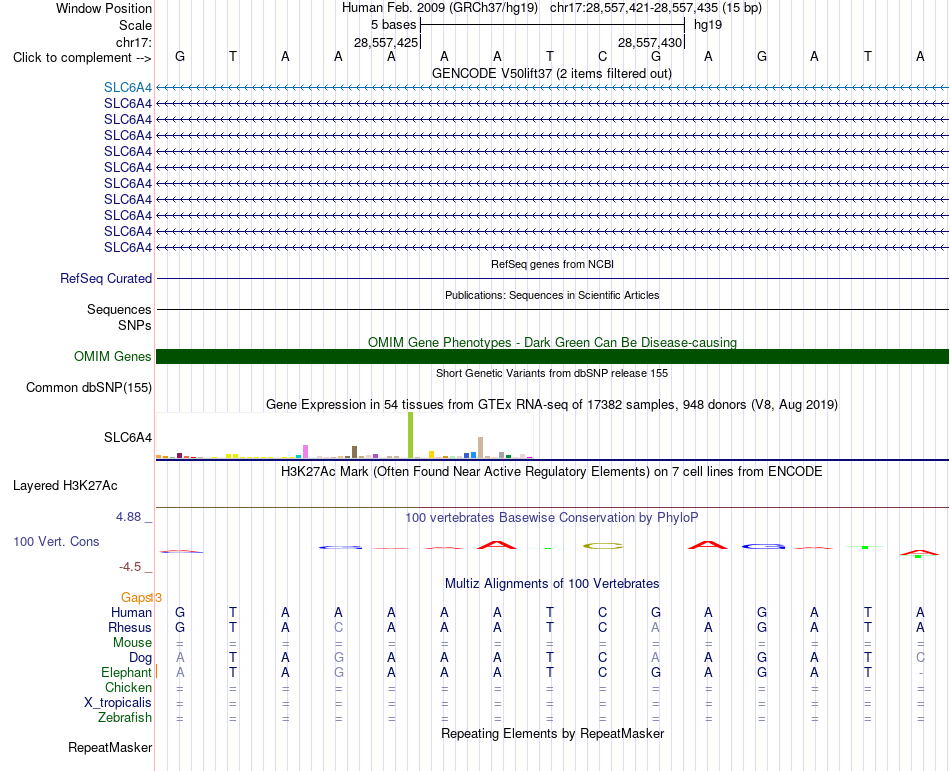Click the OMIM Genes track label

click(112, 356)
